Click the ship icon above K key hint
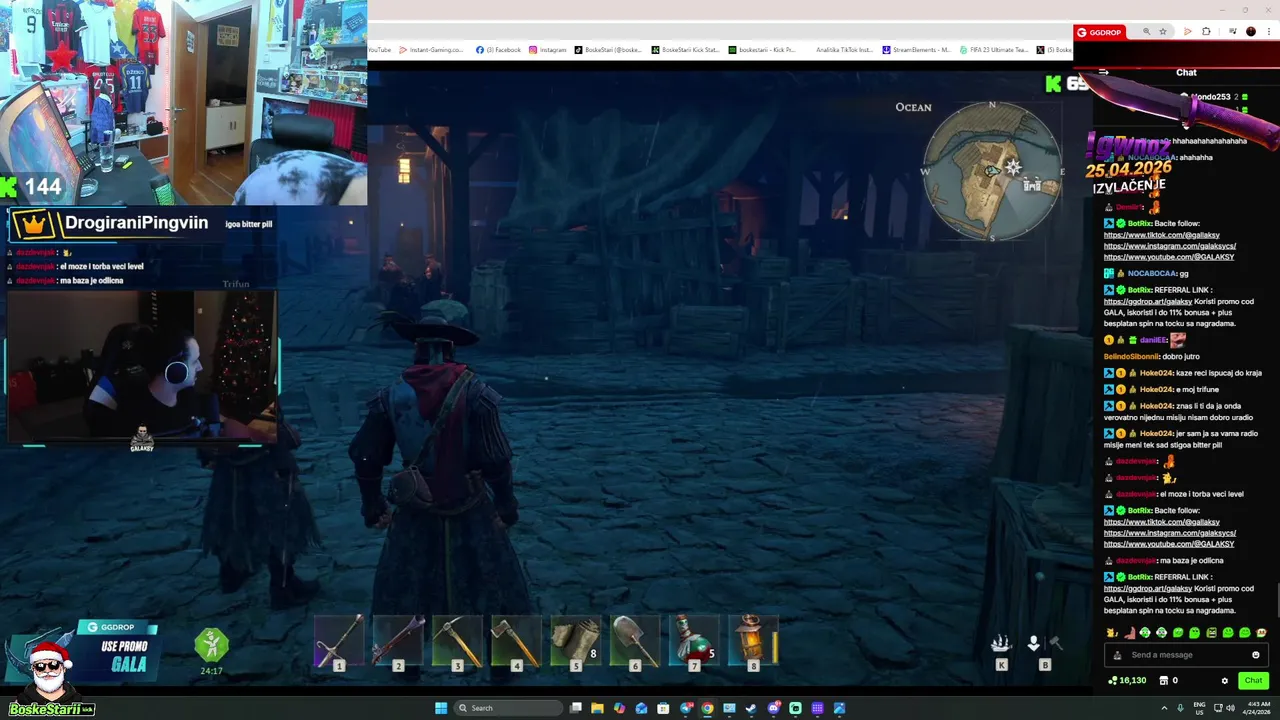The width and height of the screenshot is (1280, 720). pyautogui.click(x=1001, y=643)
